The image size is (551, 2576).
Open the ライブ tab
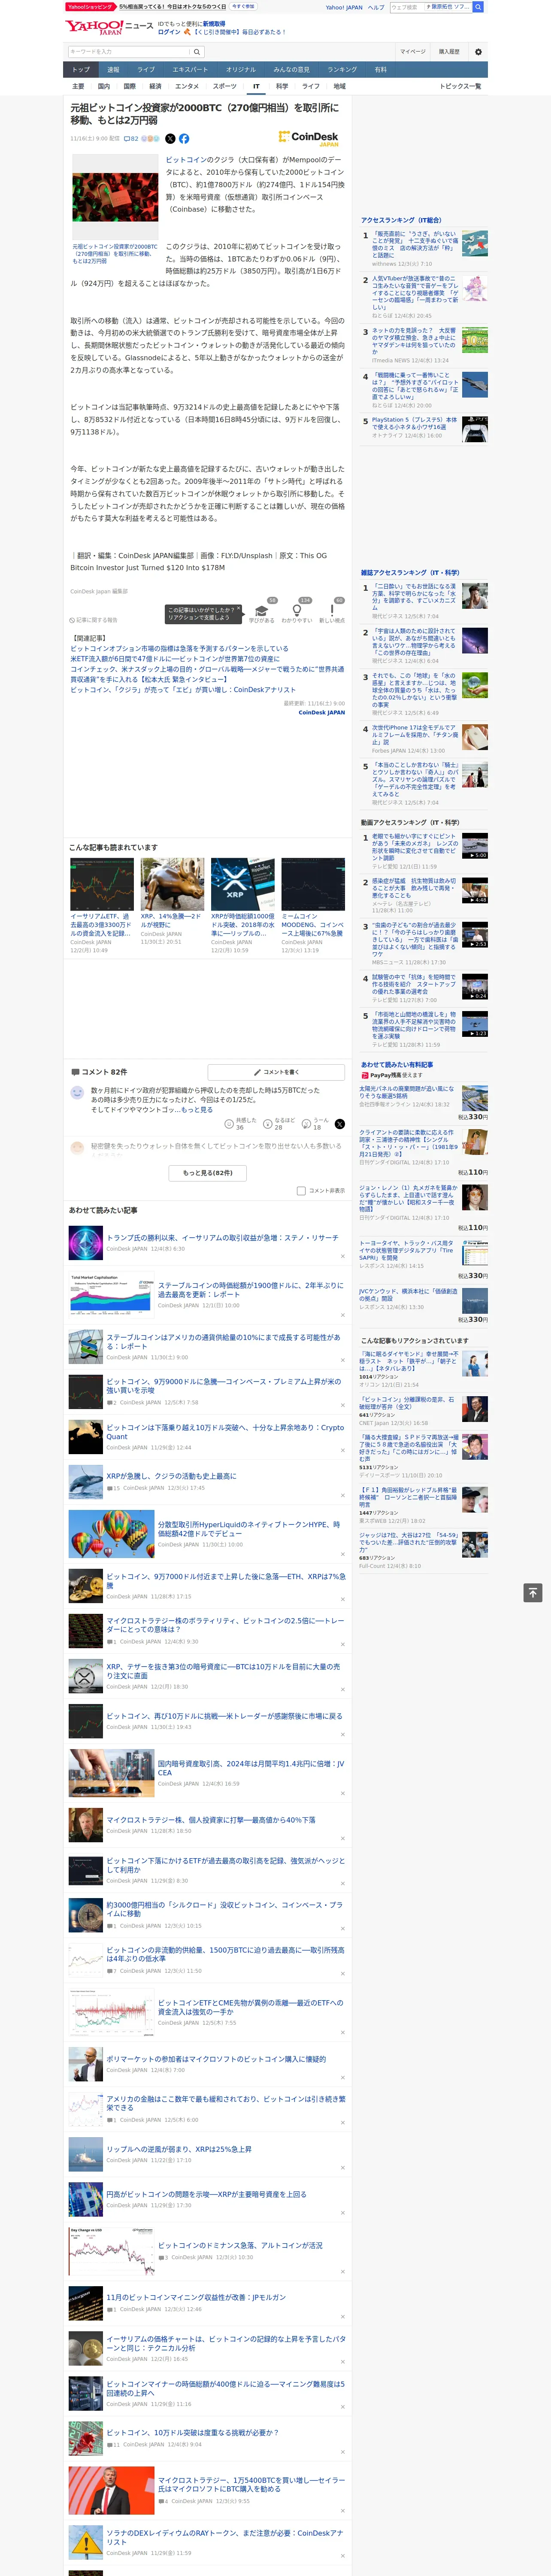[146, 69]
